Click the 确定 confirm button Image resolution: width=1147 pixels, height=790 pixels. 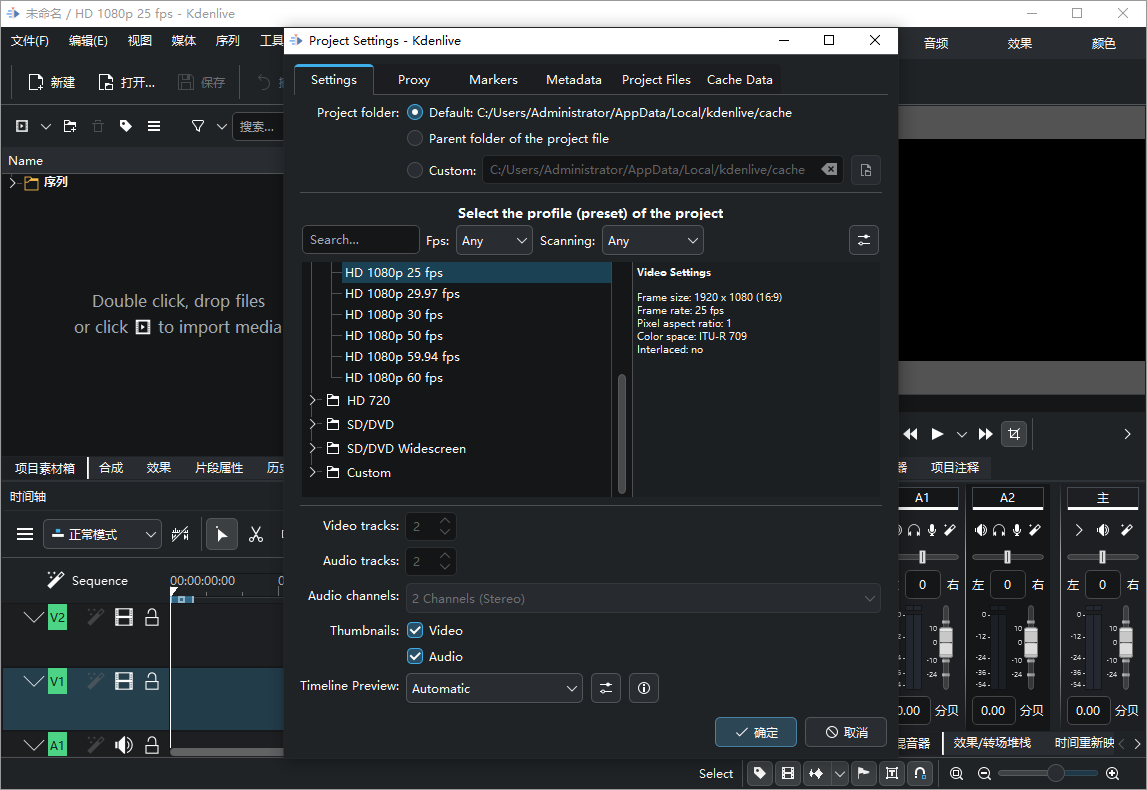click(756, 732)
